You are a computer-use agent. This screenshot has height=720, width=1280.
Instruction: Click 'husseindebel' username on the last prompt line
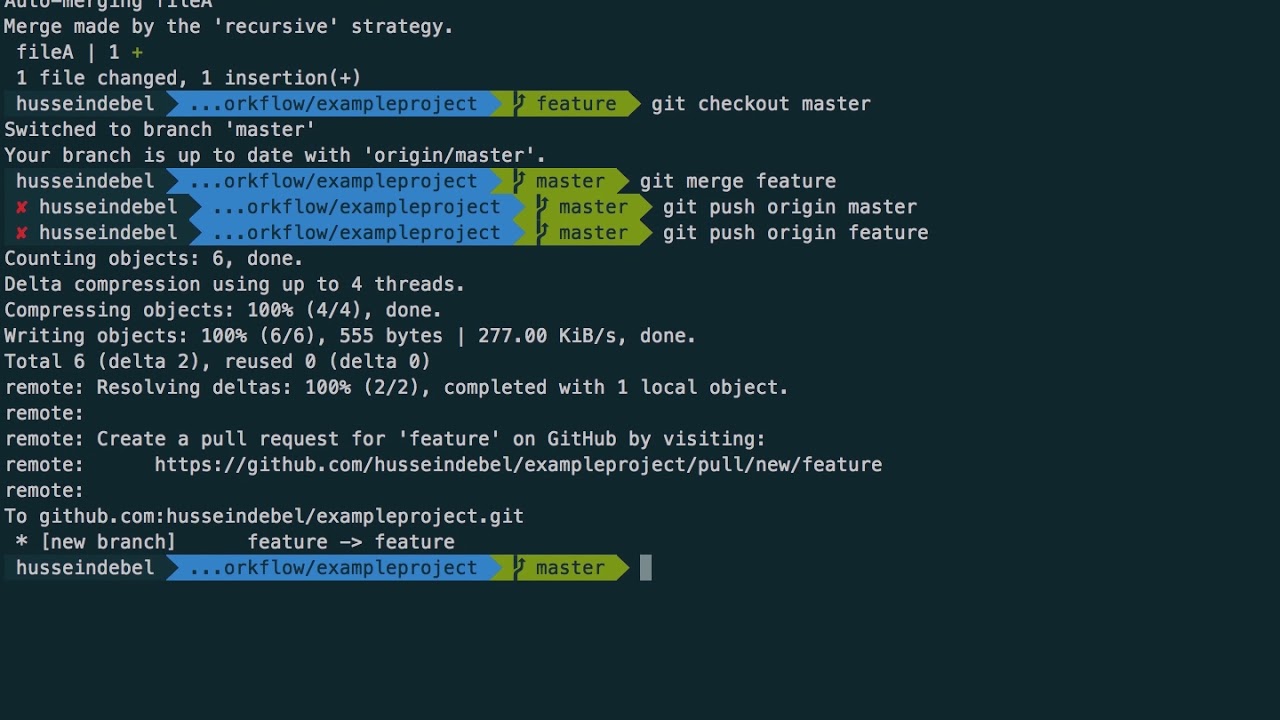click(85, 568)
